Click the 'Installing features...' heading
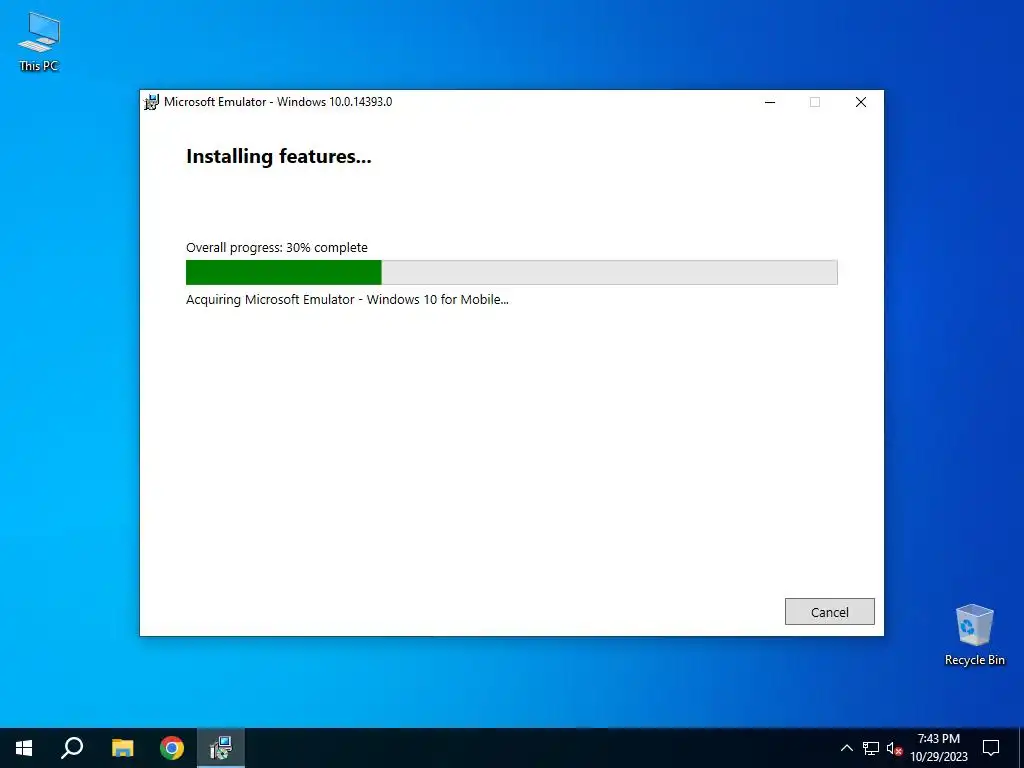 [x=279, y=157]
